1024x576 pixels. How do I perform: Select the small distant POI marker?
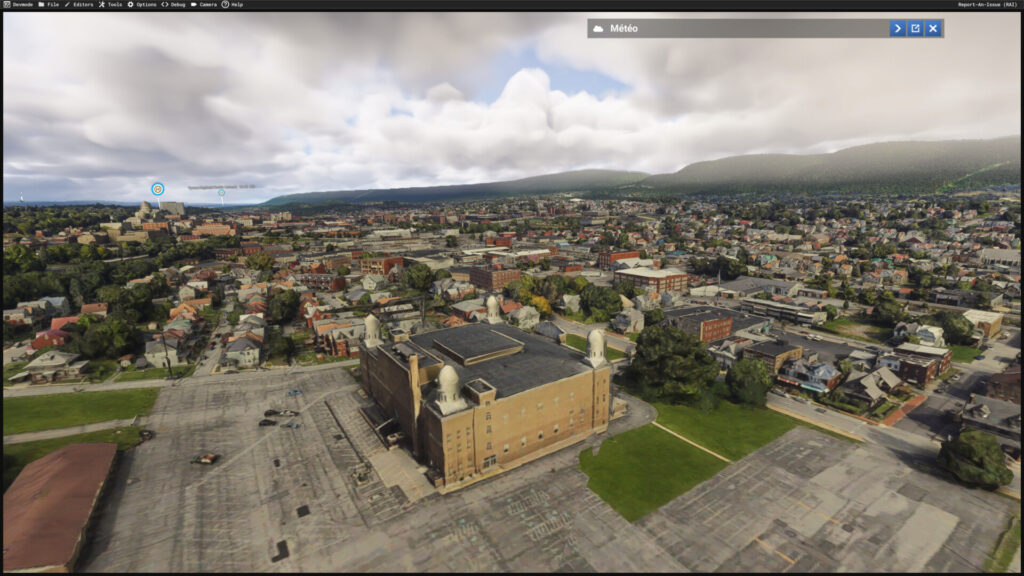pos(221,193)
